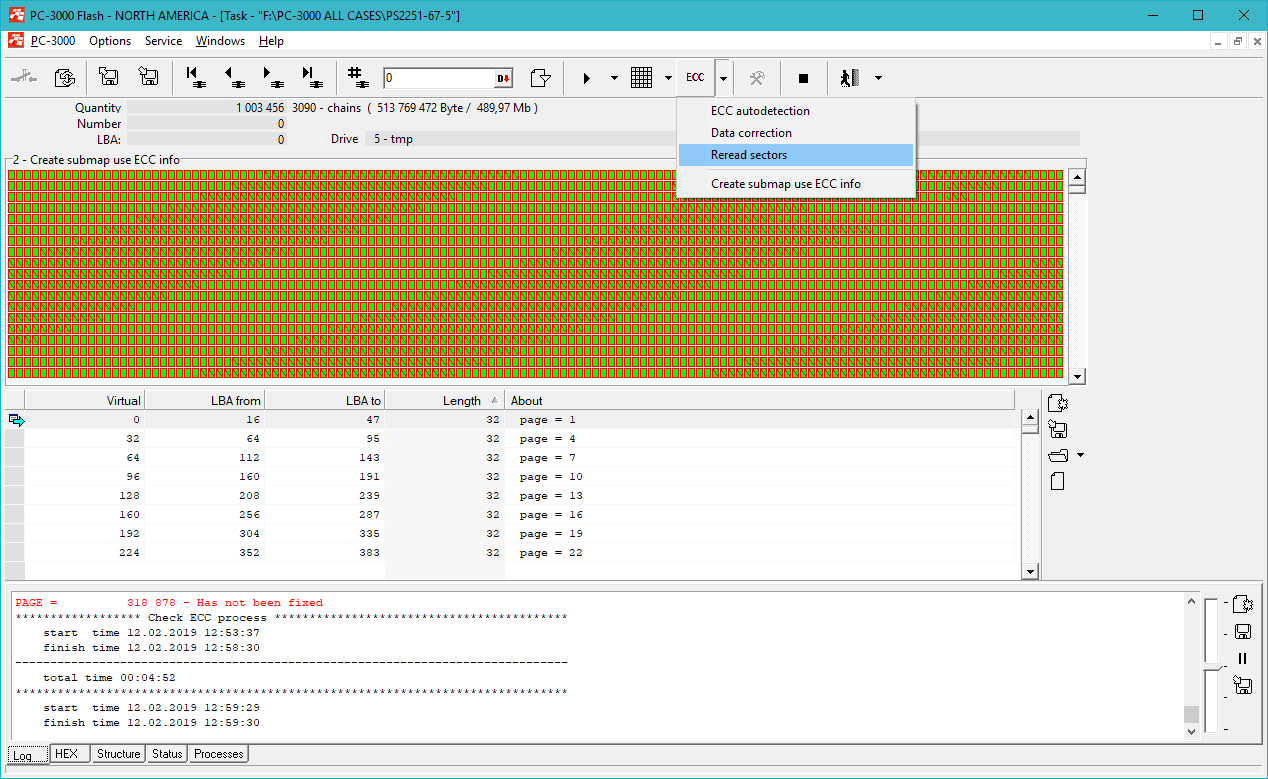Select Reread sectors menu item
The width and height of the screenshot is (1268, 779).
796,155
